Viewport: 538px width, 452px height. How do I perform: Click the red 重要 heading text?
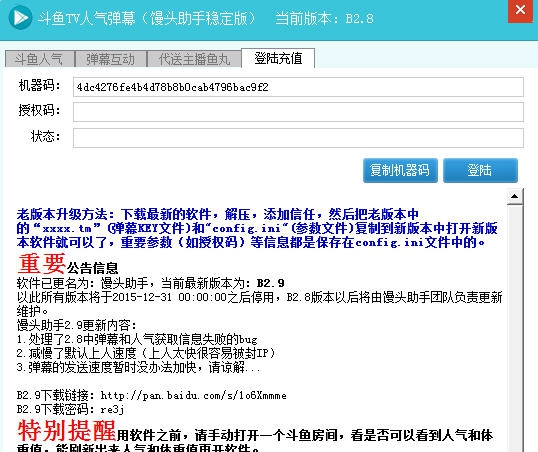click(41, 264)
